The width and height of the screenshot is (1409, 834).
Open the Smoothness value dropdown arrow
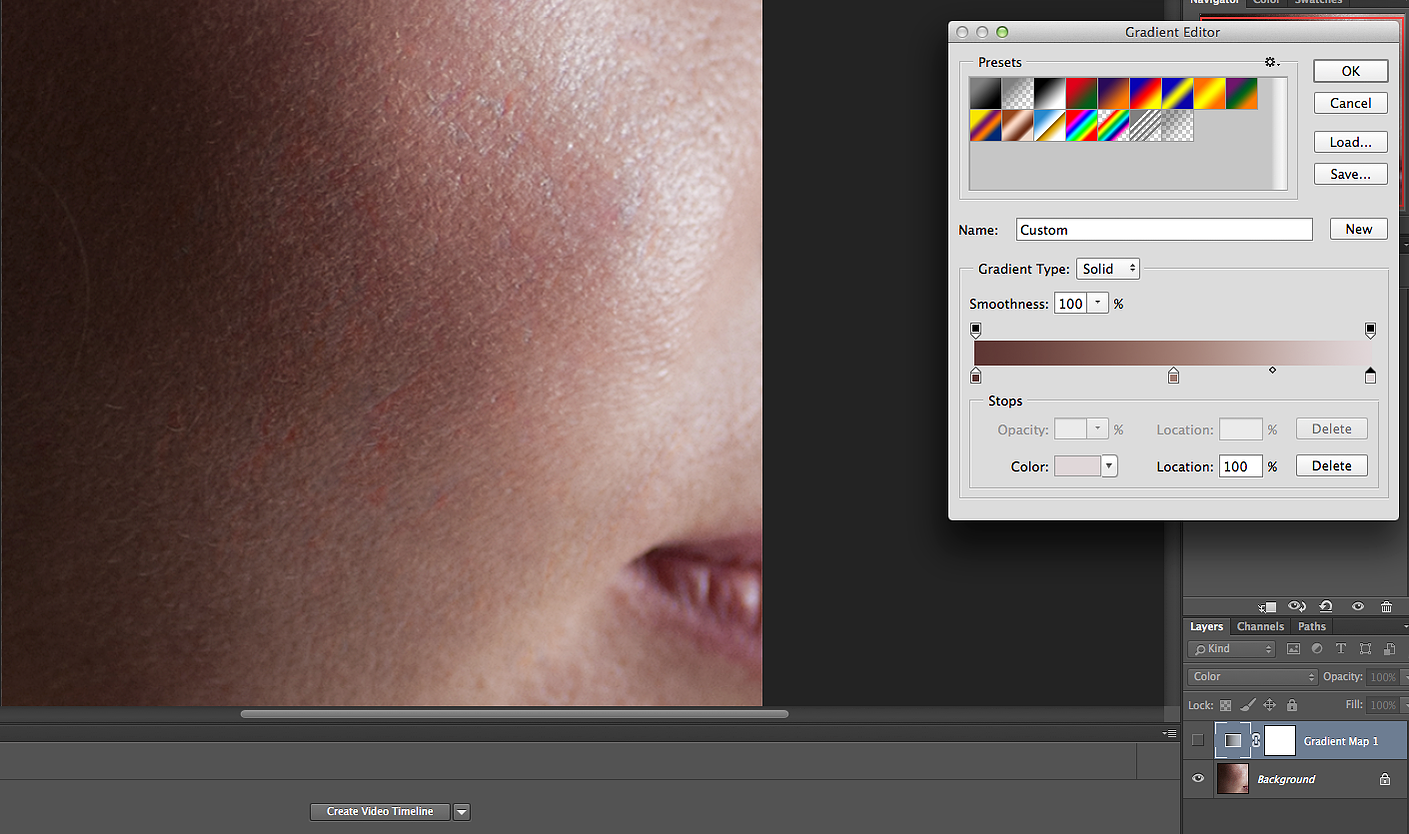1098,303
